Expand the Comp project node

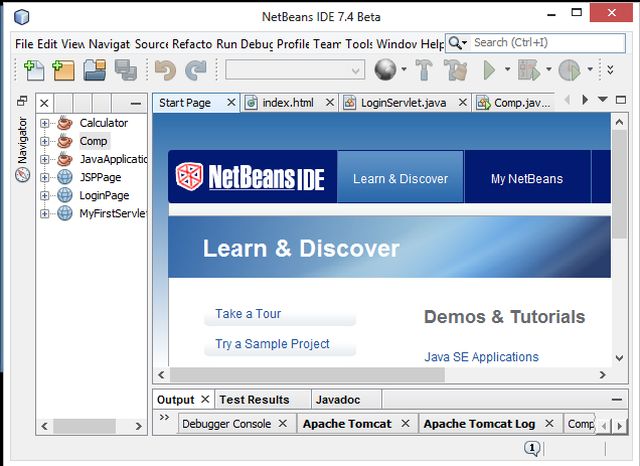pos(44,141)
